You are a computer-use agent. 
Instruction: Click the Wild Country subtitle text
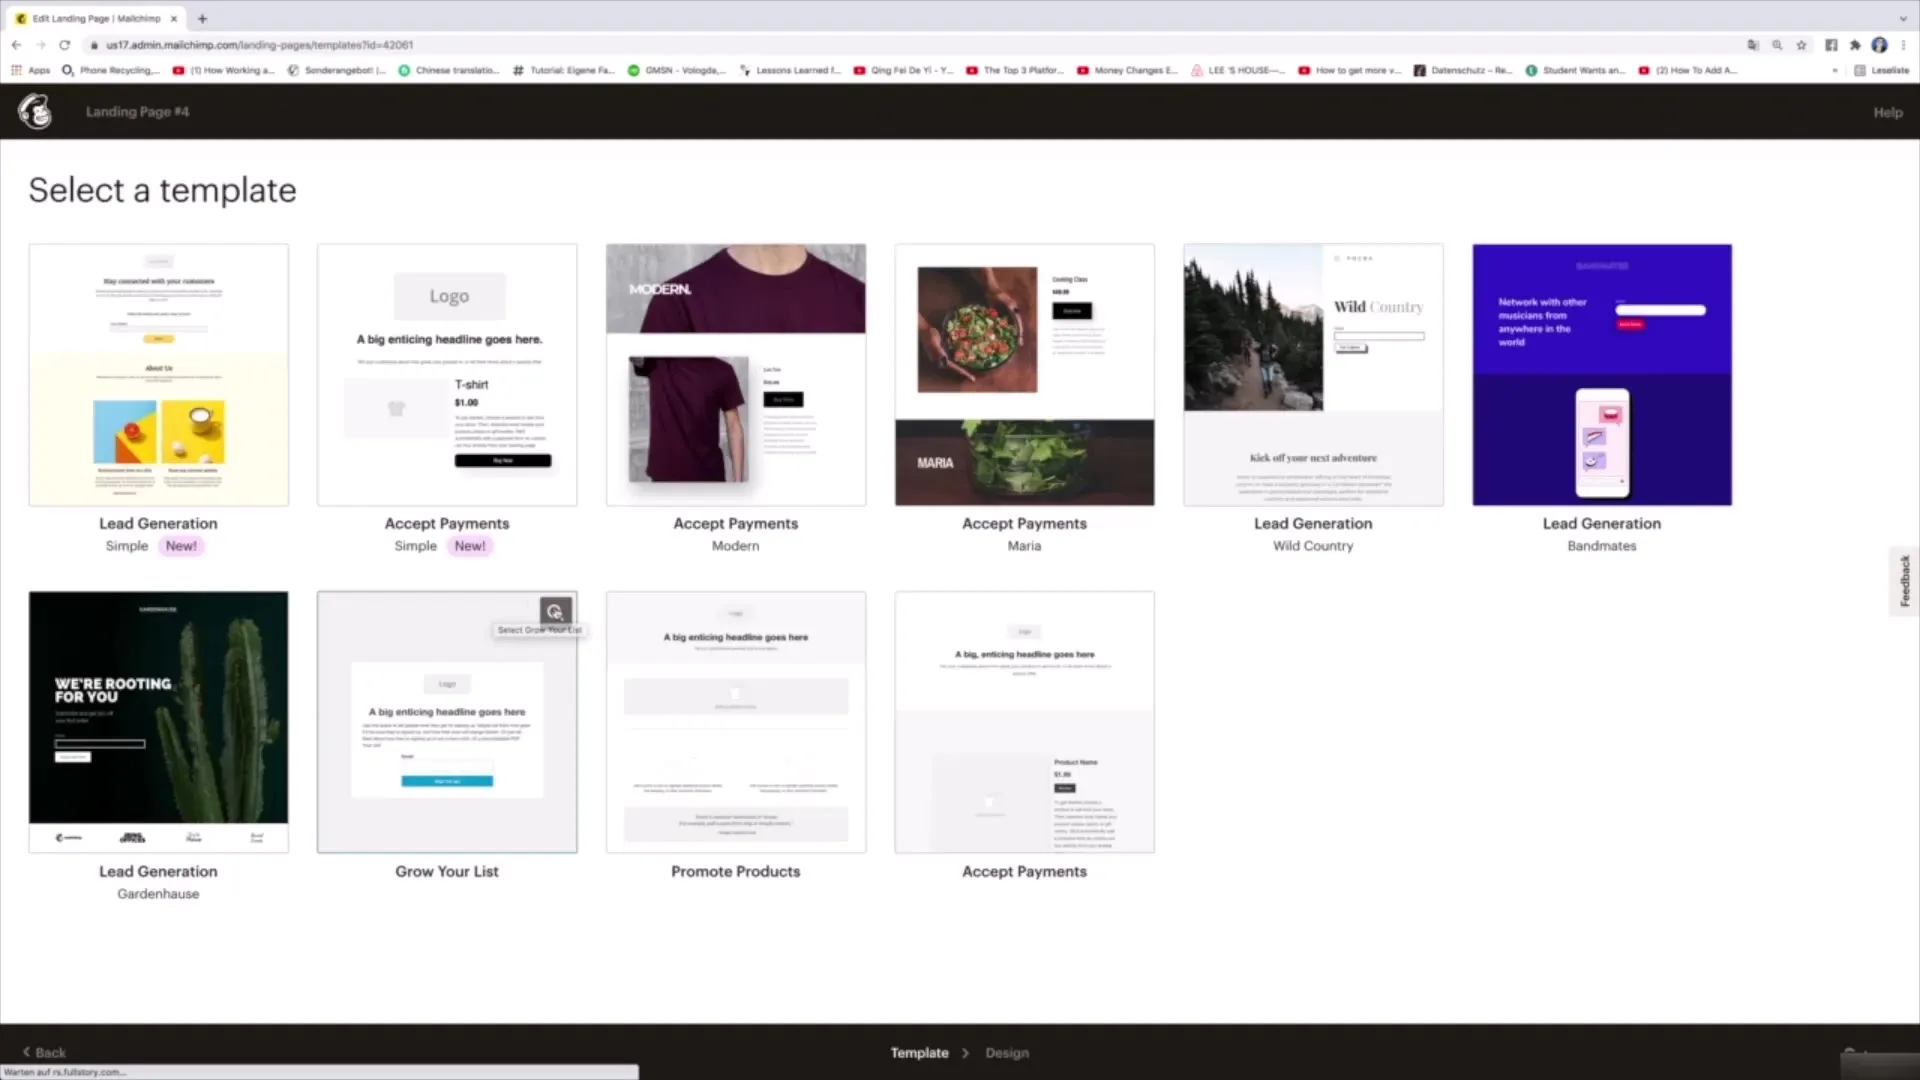(x=1313, y=546)
